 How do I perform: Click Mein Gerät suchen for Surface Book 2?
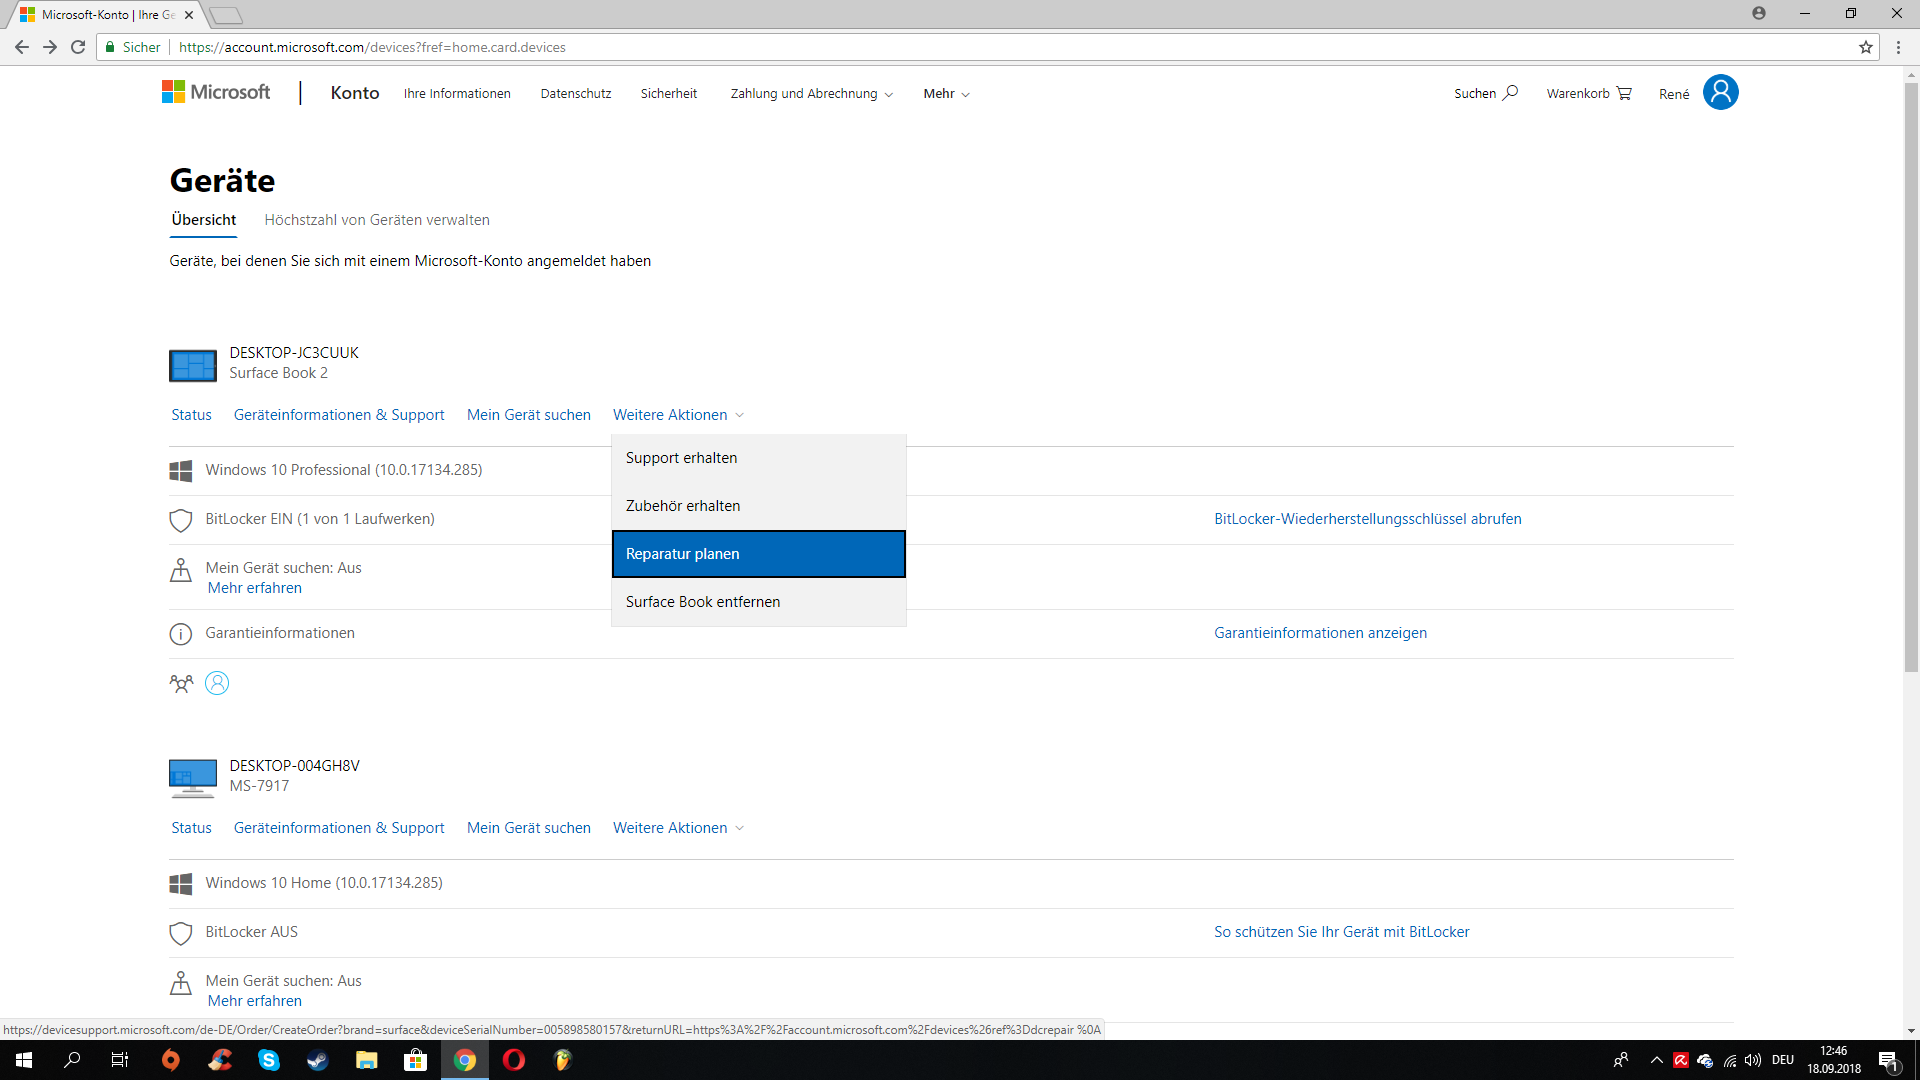[529, 415]
